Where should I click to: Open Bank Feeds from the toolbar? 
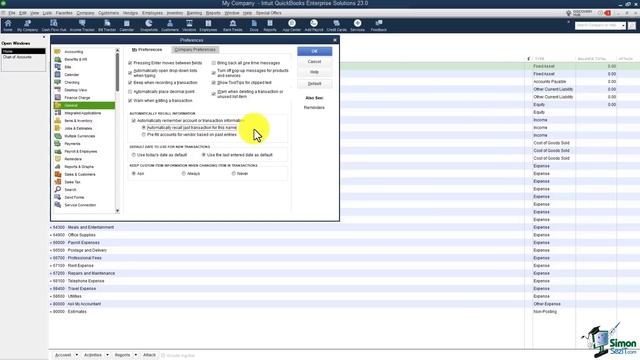[x=233, y=25]
